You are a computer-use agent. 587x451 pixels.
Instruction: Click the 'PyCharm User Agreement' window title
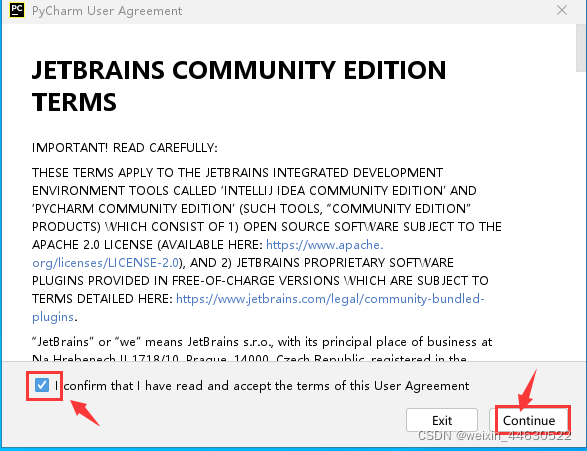(107, 11)
